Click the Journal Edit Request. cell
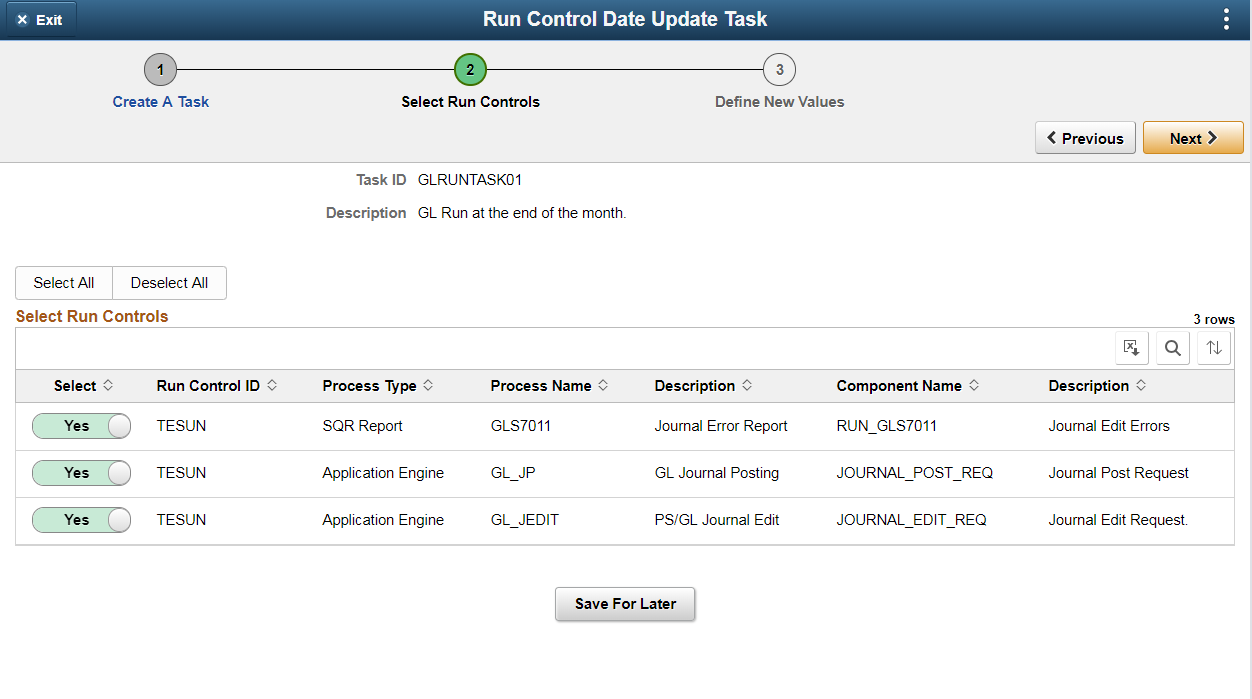 point(1118,520)
